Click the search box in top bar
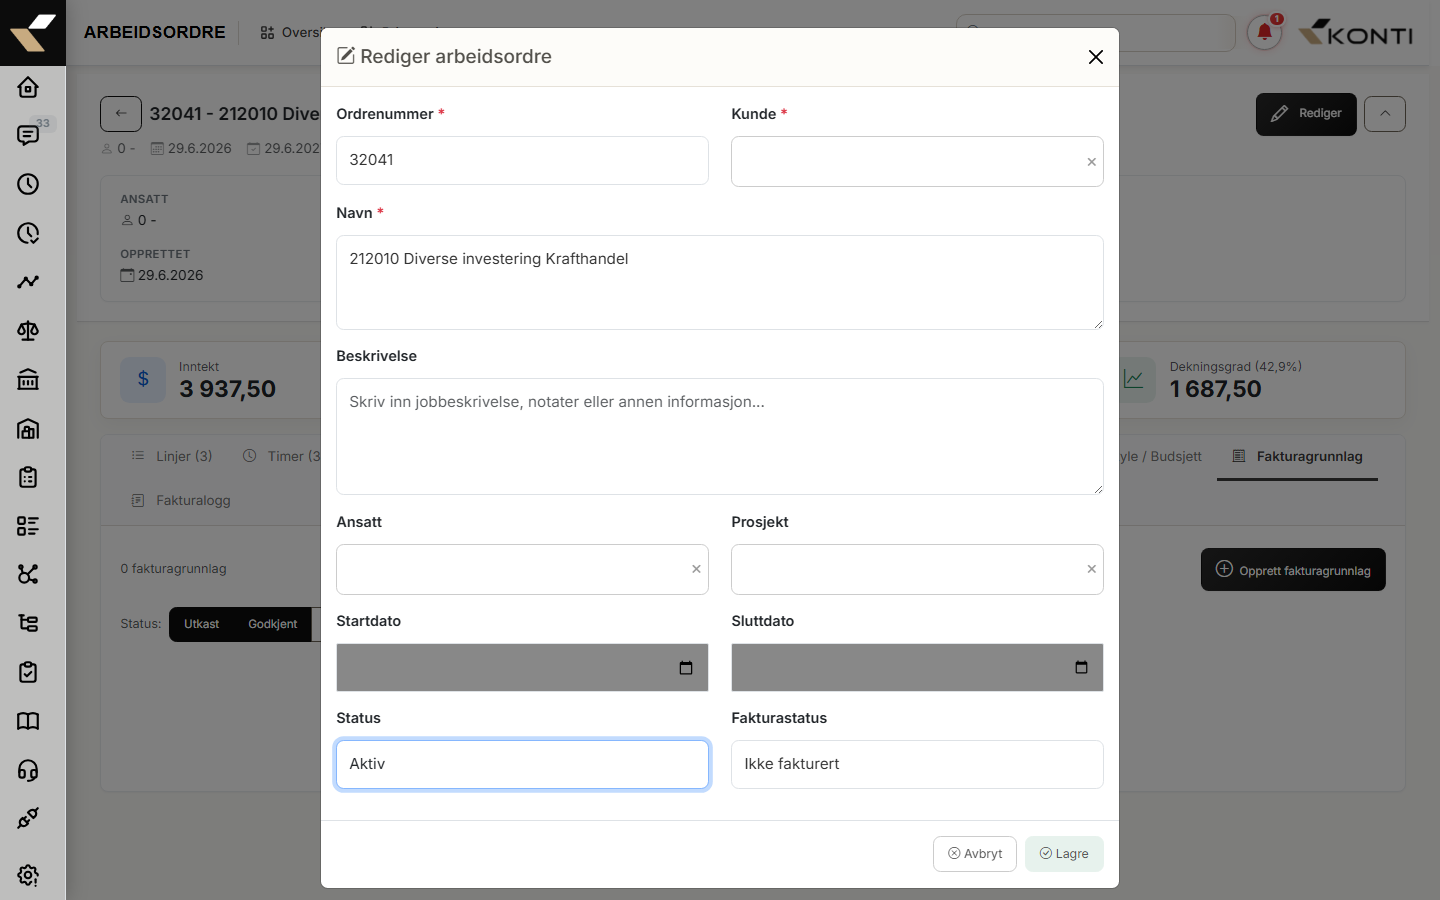Screen dimensions: 1440x900 coord(1095,33)
